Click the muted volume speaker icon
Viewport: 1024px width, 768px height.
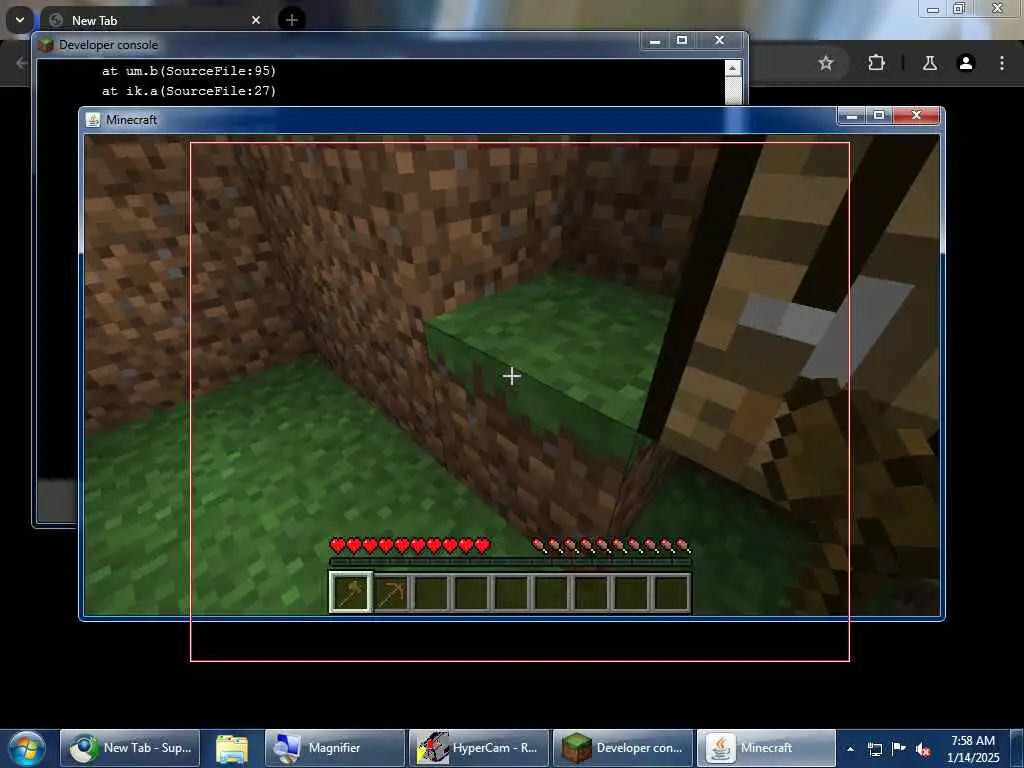[x=923, y=749]
